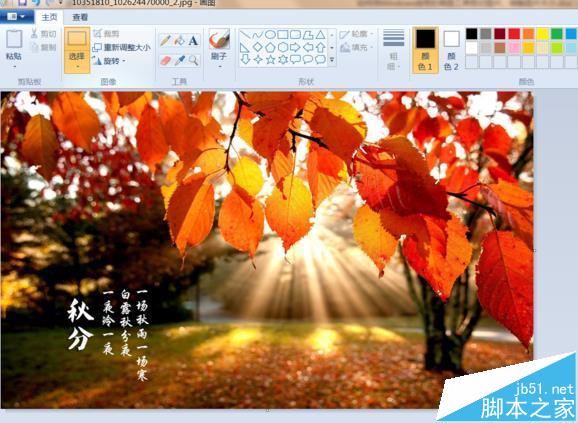Image resolution: width=578 pixels, height=423 pixels.
Task: Open the Size (粗细) line thickness dropdown
Action: point(393,50)
